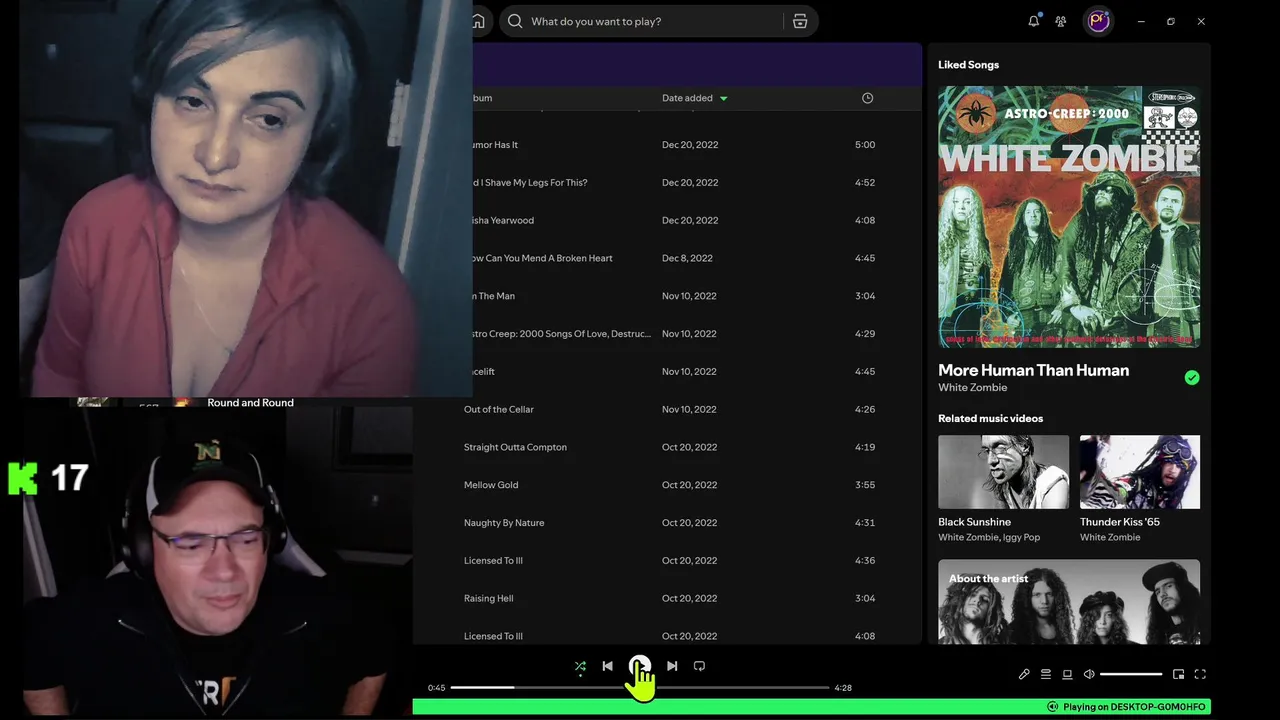Click the Home icon beside the search bar
This screenshot has height=720, width=1280.
click(x=478, y=21)
